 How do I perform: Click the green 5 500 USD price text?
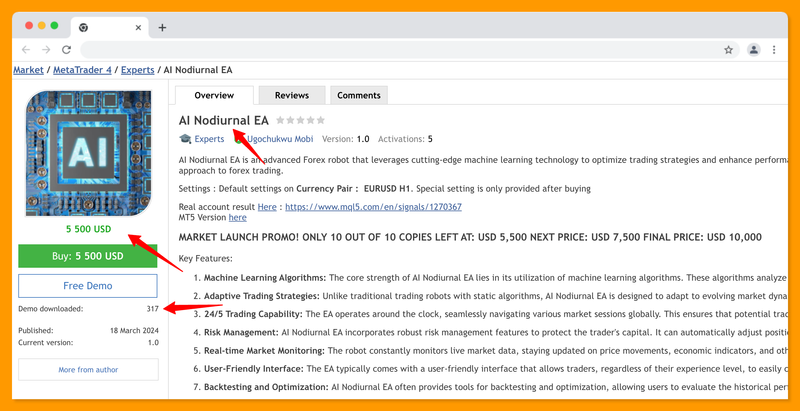point(88,229)
